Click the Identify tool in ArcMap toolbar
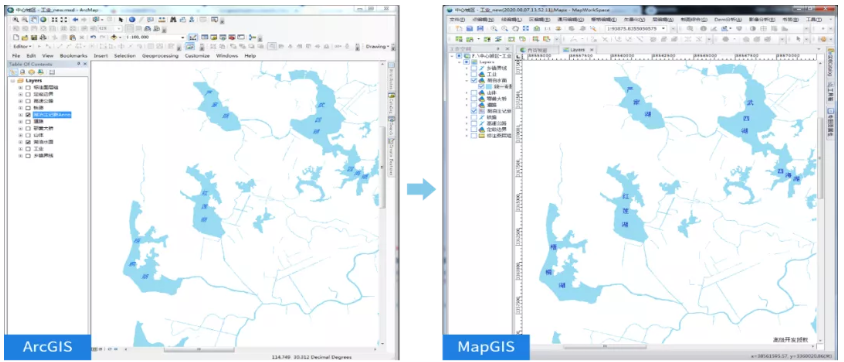Image resolution: width=844 pixels, height=362 pixels. point(132,19)
